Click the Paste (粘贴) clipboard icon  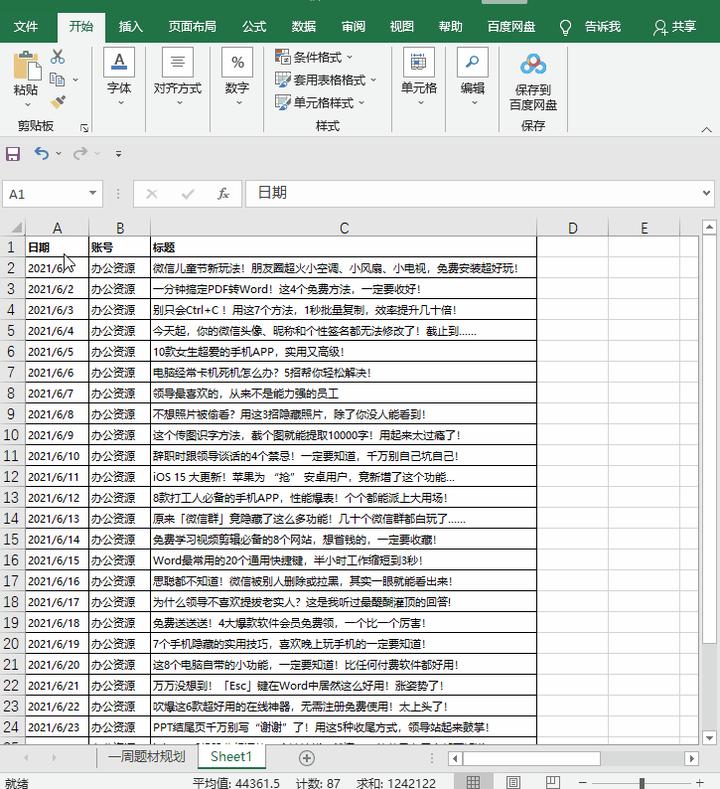25,67
